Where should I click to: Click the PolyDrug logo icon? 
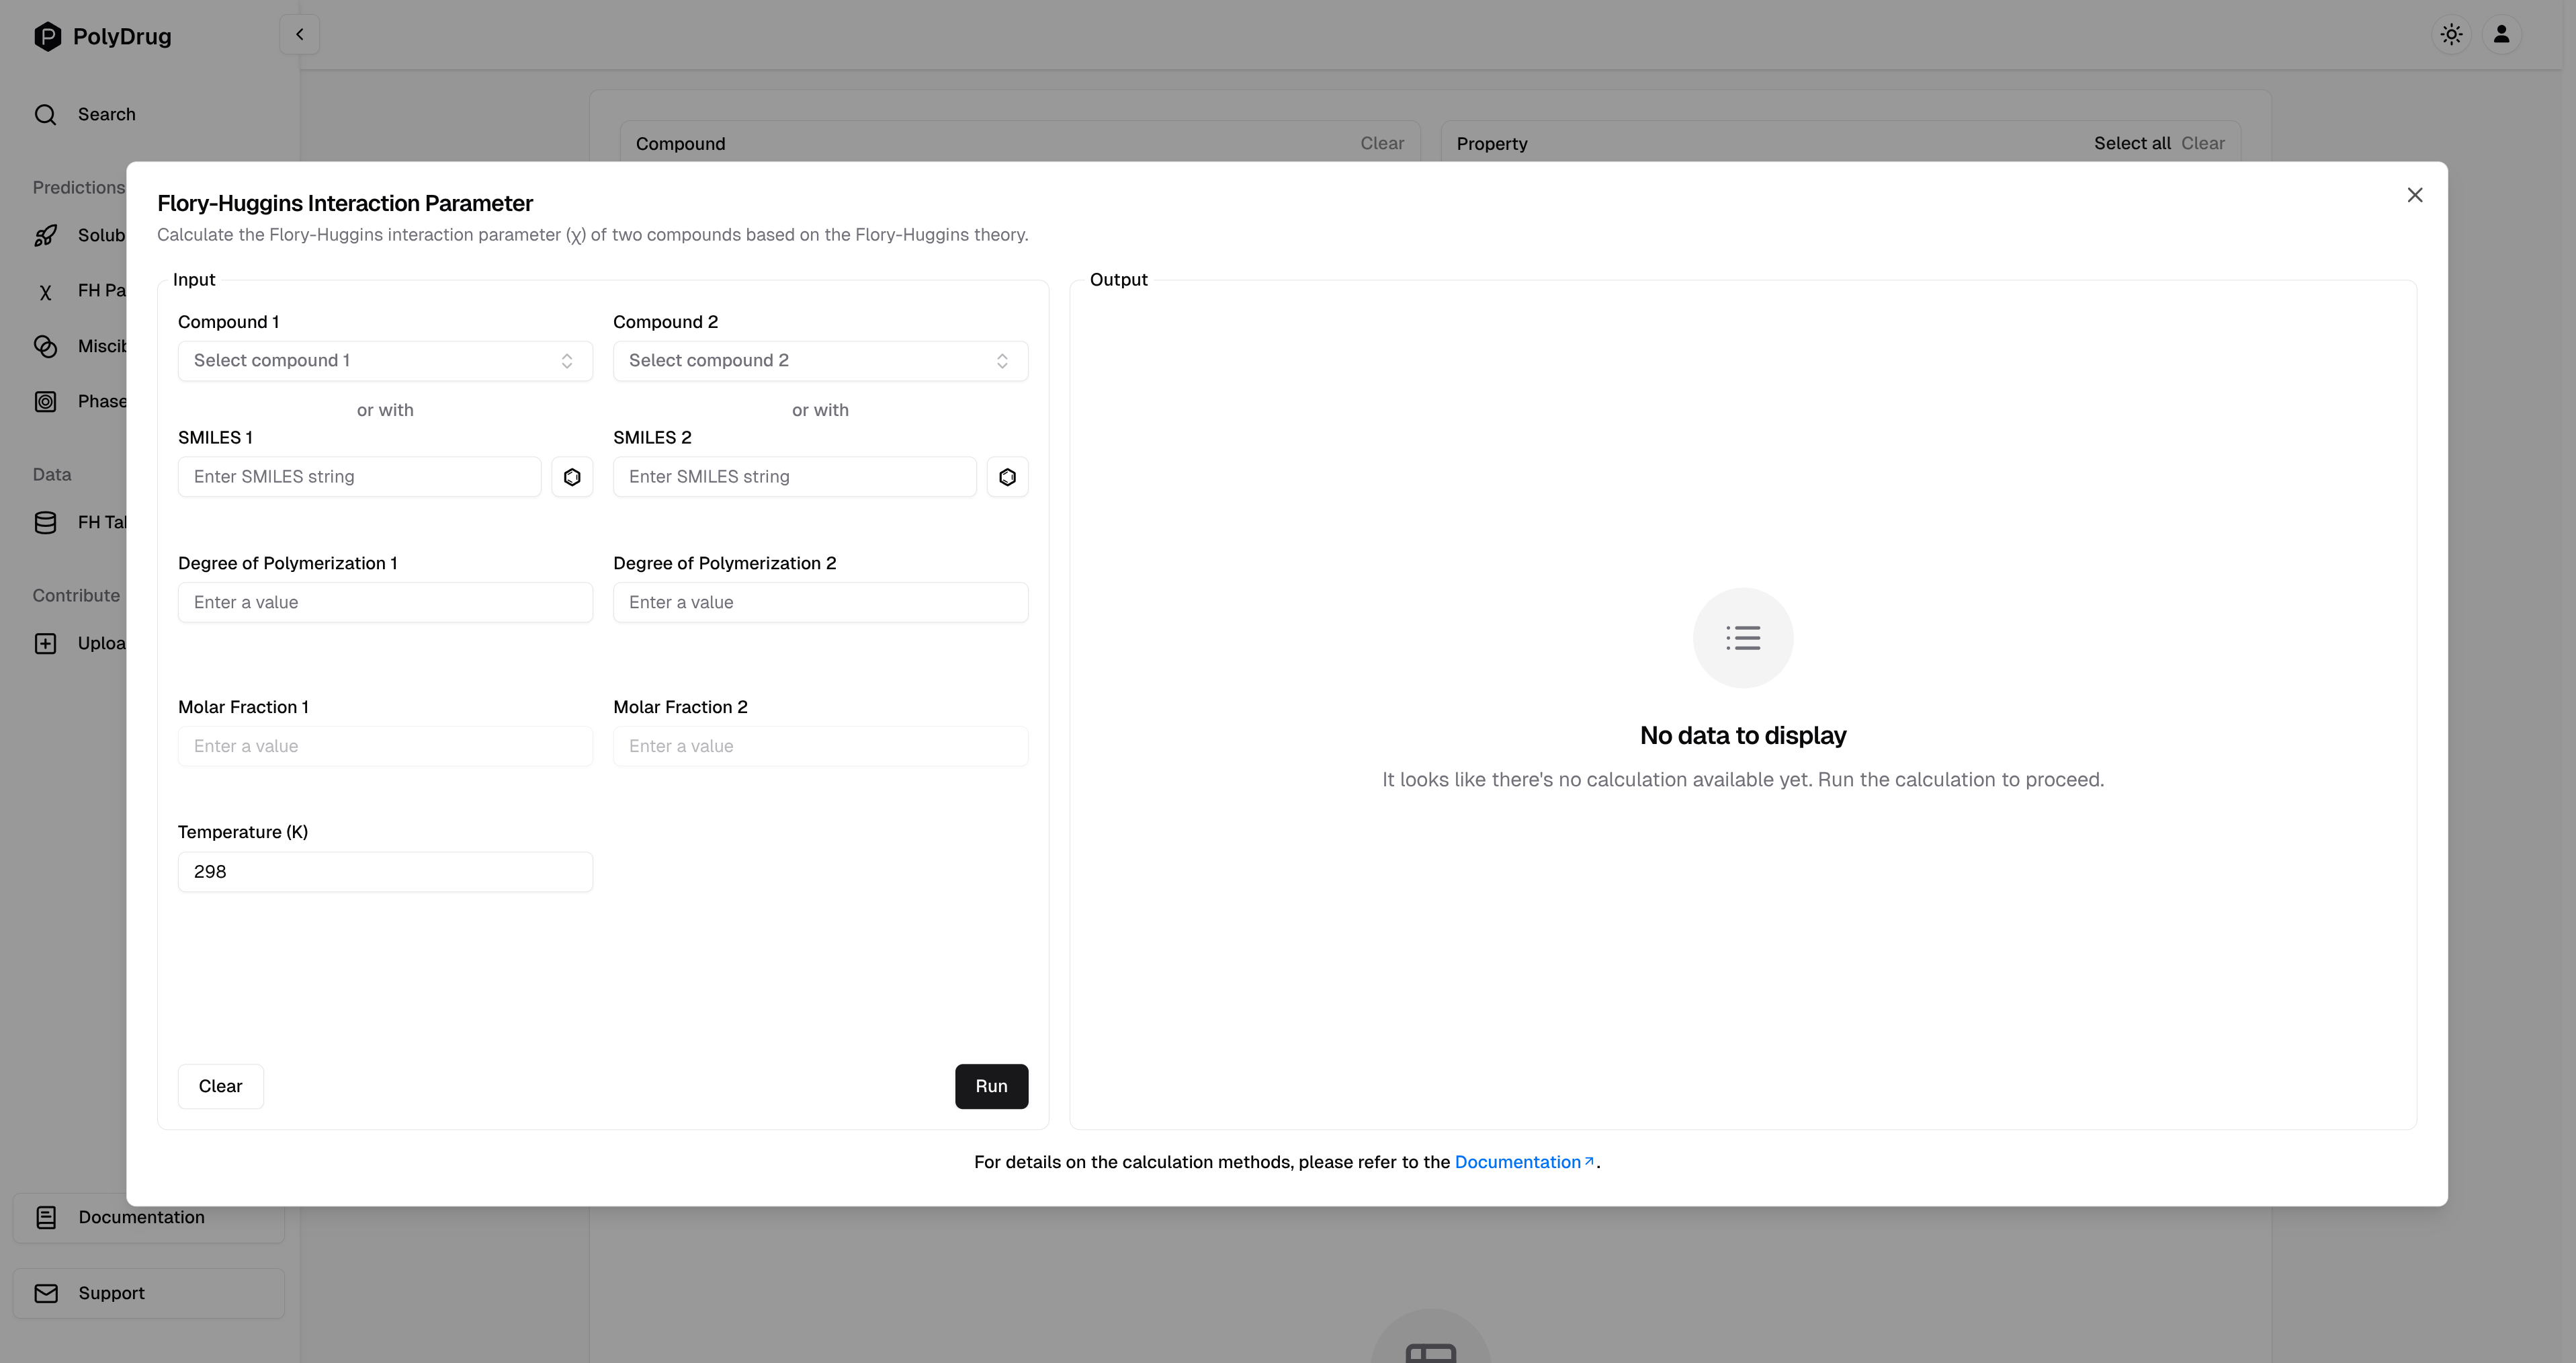47,37
